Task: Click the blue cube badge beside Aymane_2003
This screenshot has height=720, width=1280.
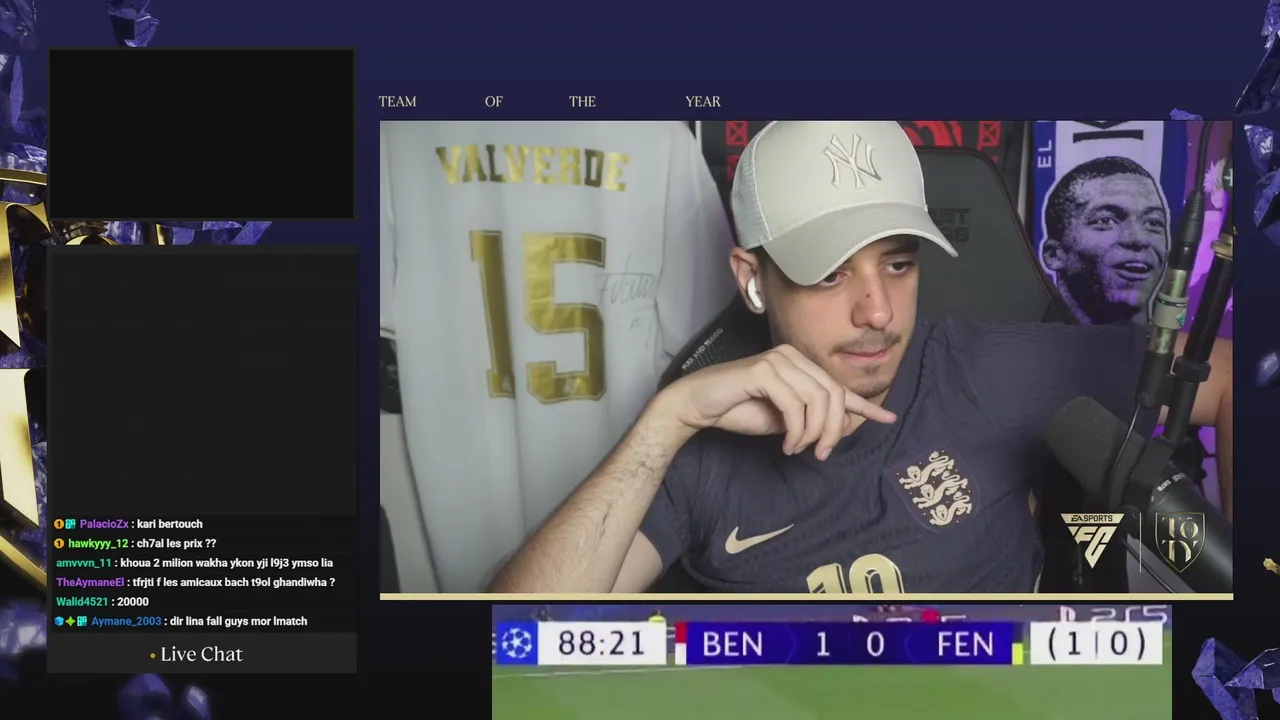Action: 59,621
